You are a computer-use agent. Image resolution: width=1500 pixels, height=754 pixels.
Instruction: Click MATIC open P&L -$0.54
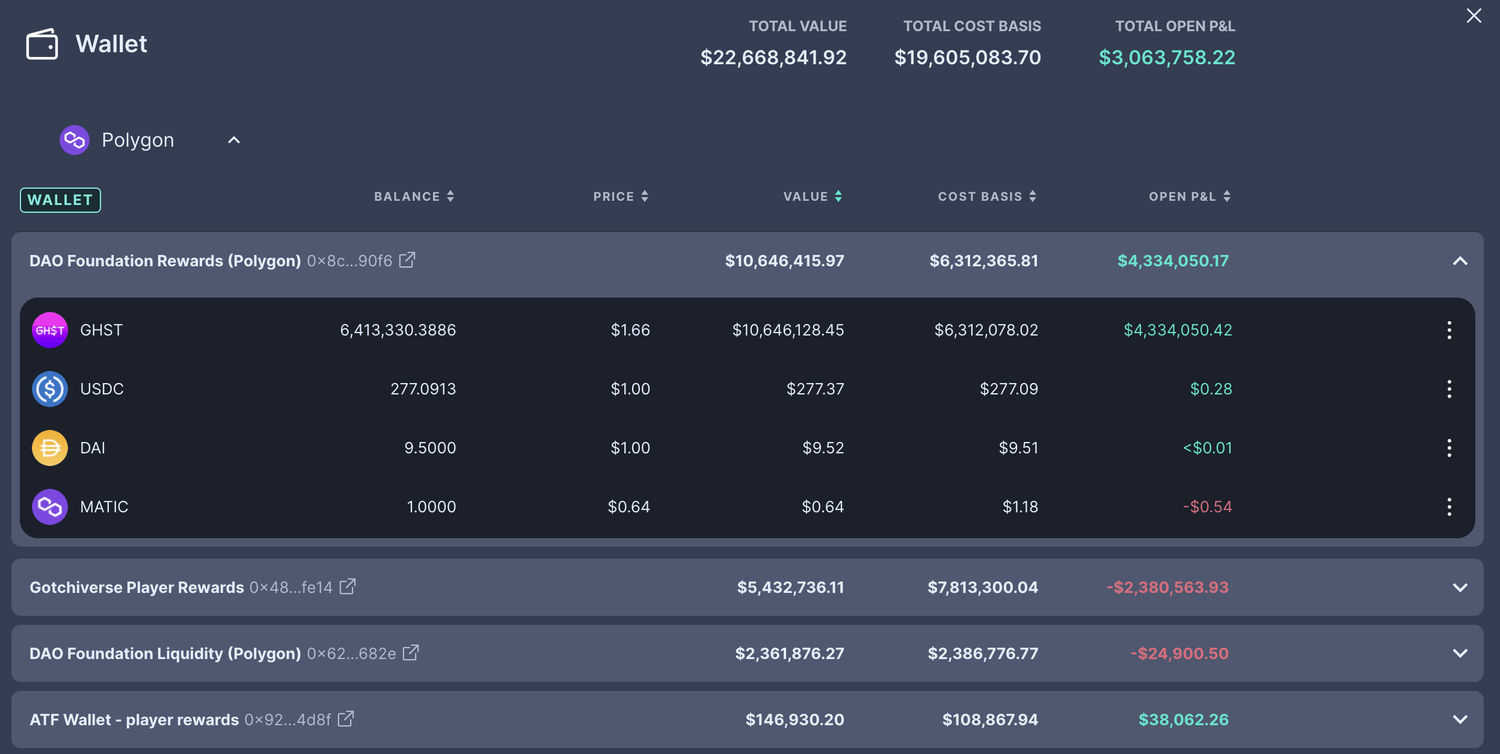coord(1207,507)
